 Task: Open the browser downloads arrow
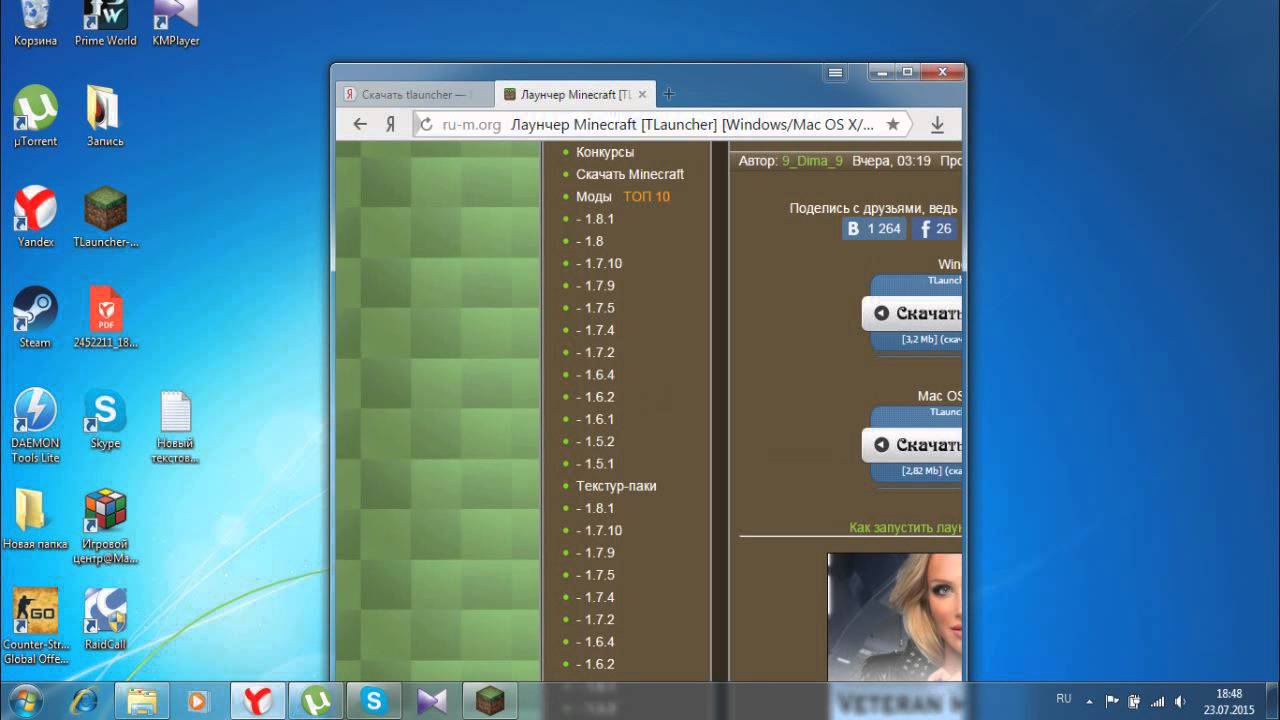pyautogui.click(x=937, y=124)
